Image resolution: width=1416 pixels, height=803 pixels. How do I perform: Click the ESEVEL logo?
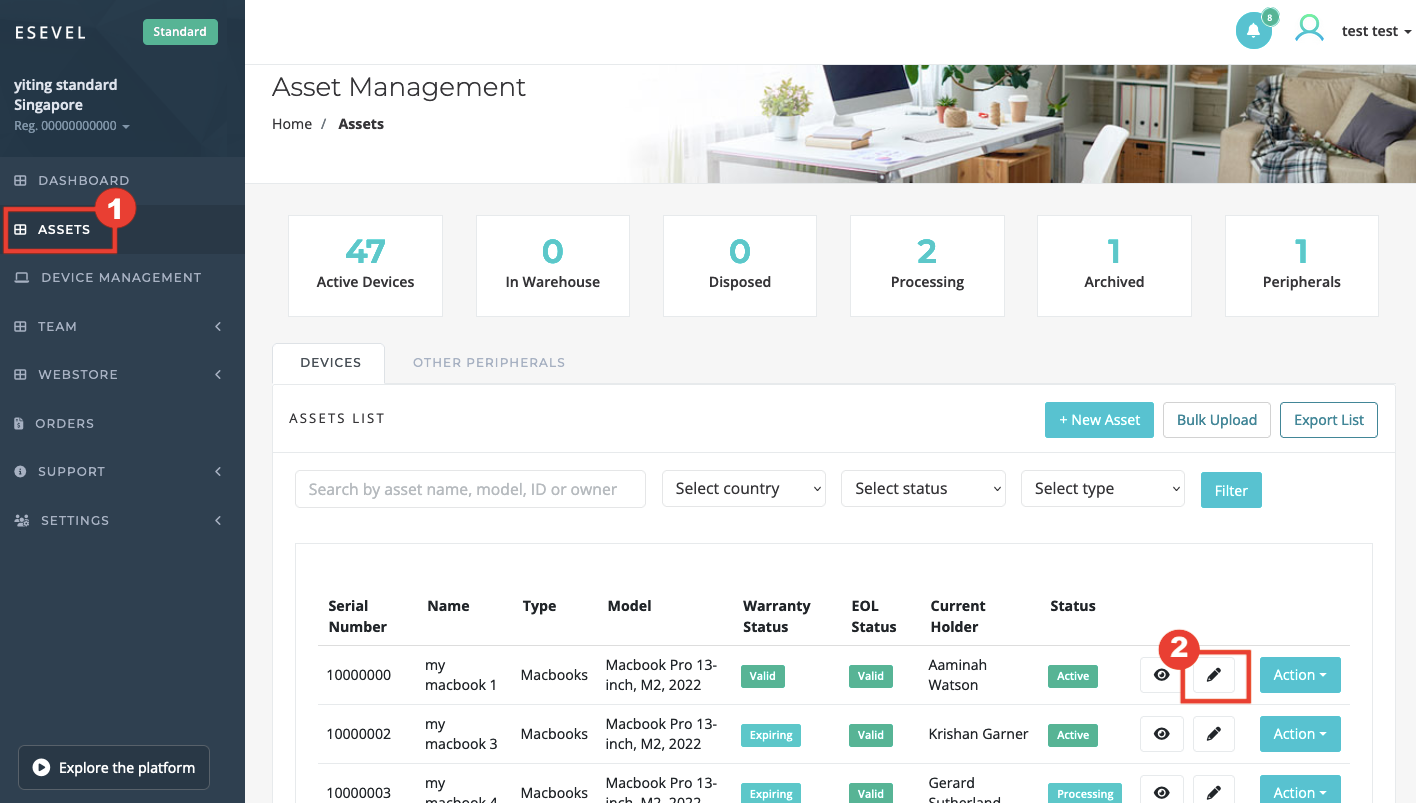pyautogui.click(x=50, y=32)
